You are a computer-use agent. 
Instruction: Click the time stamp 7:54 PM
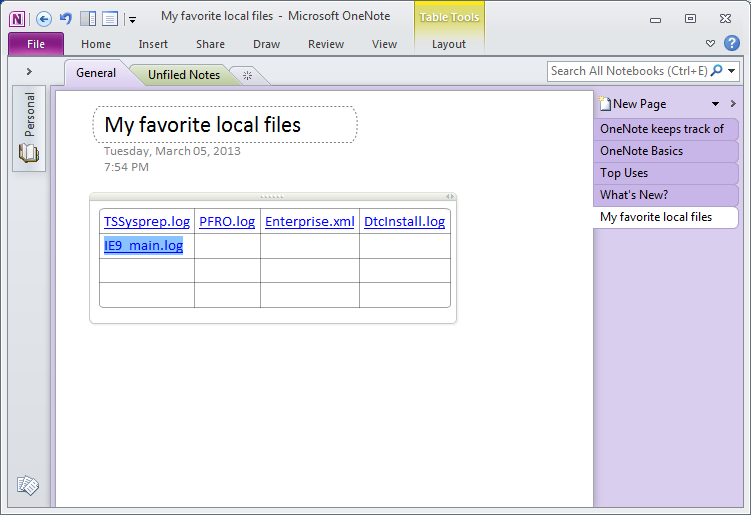tap(126, 167)
